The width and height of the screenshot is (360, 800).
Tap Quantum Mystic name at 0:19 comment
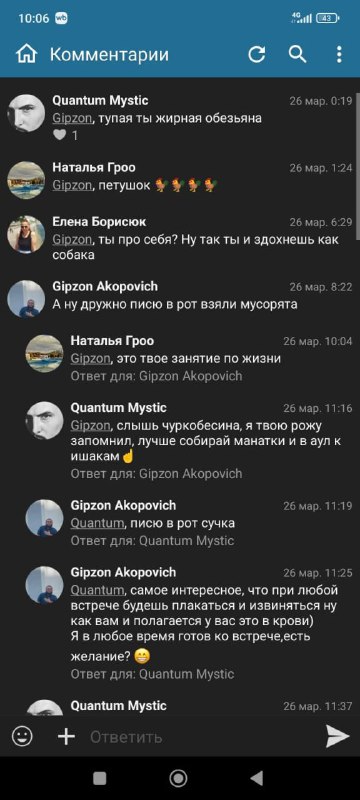(x=100, y=101)
